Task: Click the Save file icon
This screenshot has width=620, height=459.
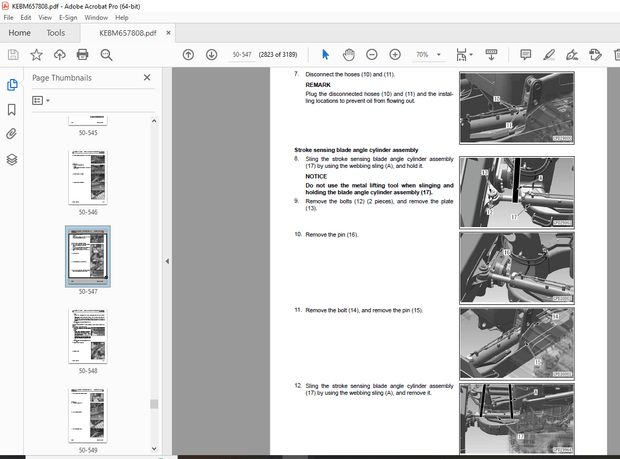Action: click(x=13, y=55)
